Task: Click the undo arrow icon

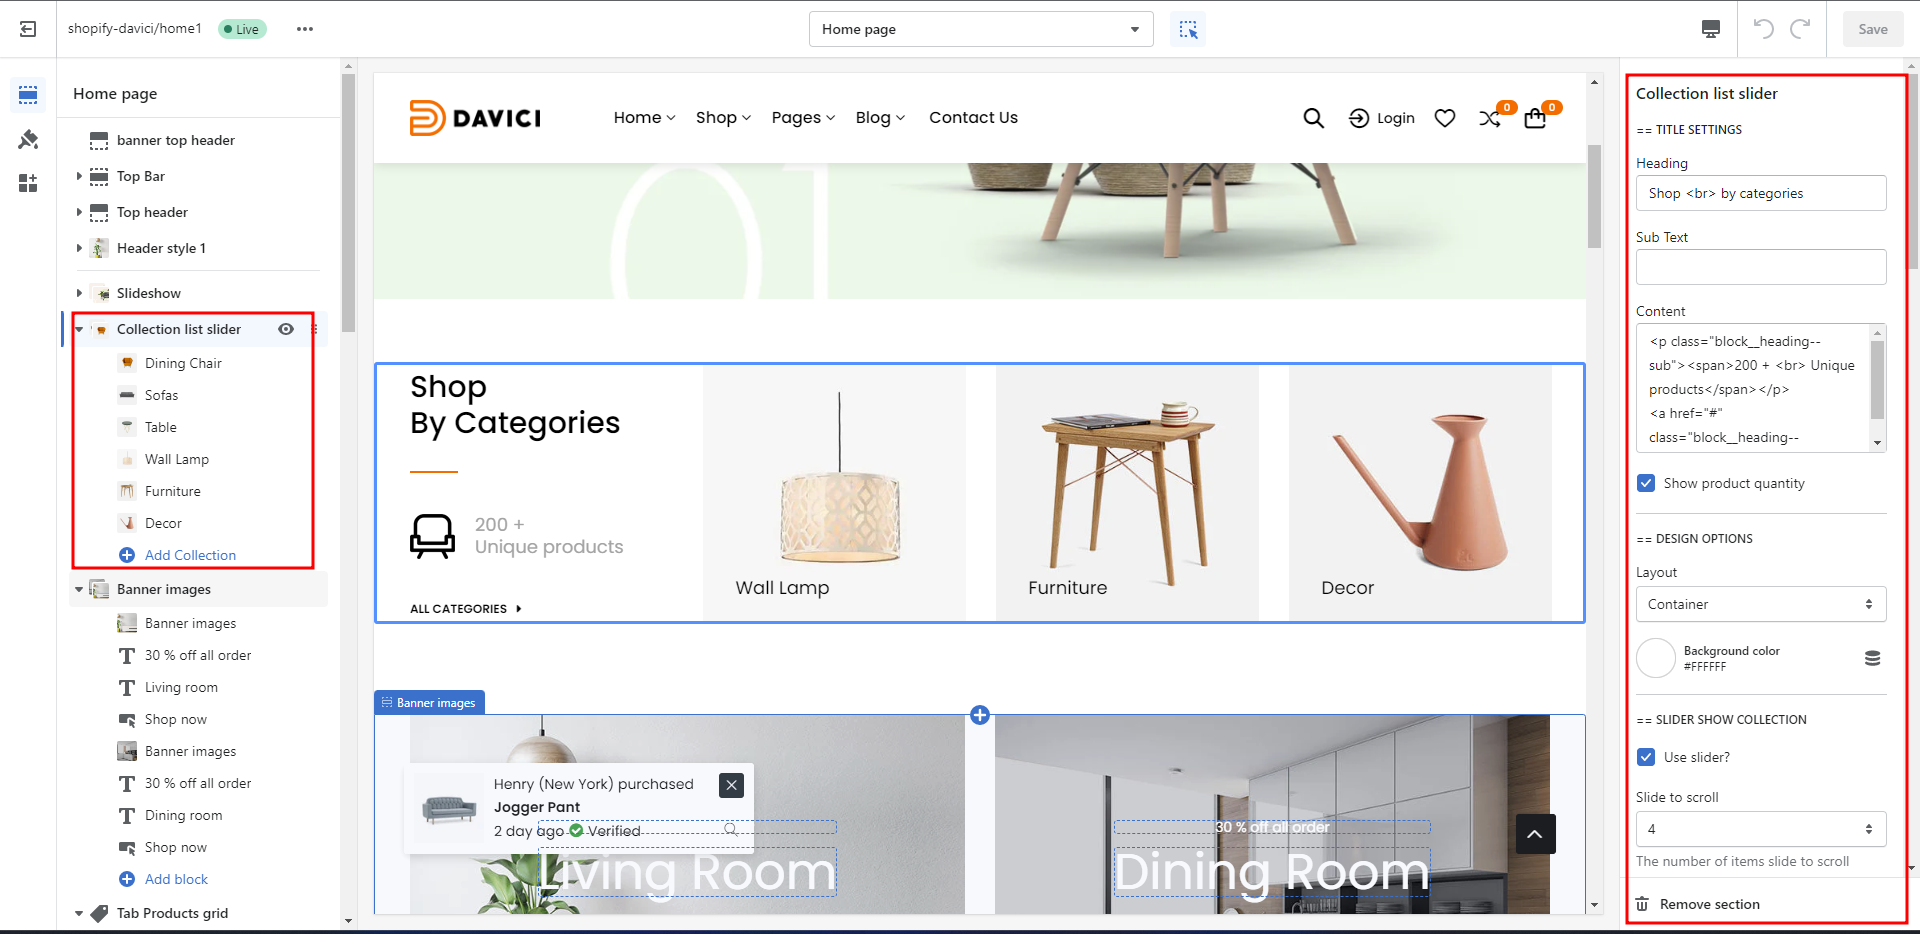Action: pyautogui.click(x=1763, y=29)
